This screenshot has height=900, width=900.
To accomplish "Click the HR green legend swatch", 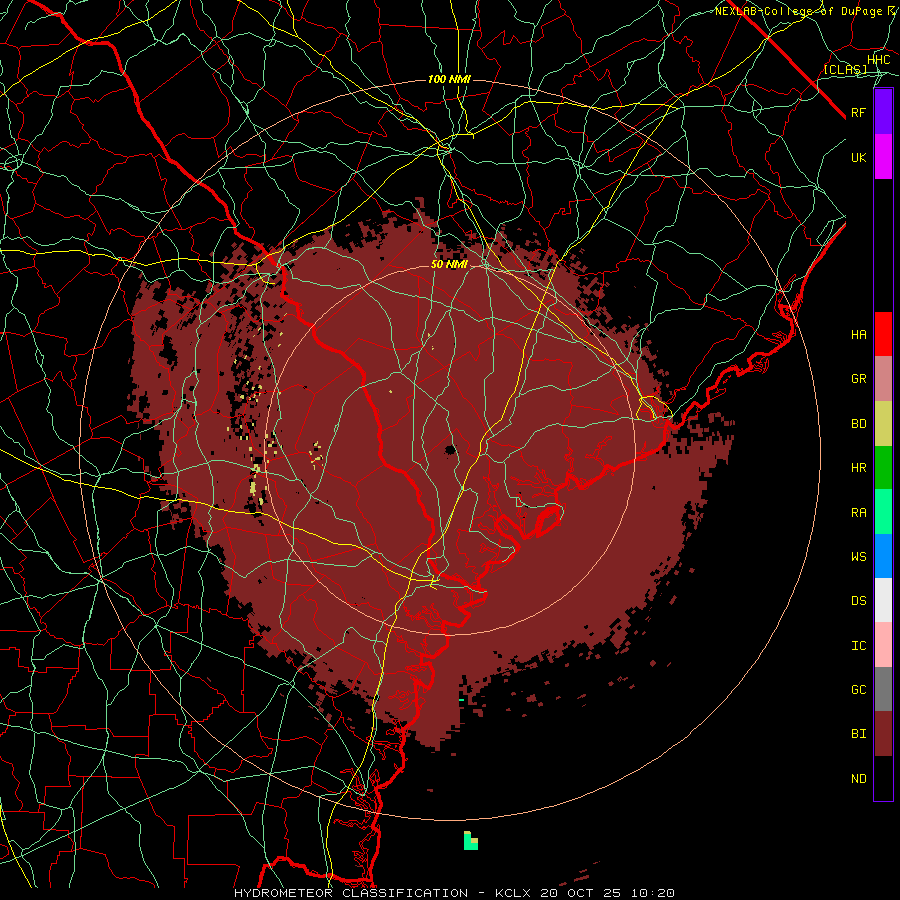I will point(883,467).
